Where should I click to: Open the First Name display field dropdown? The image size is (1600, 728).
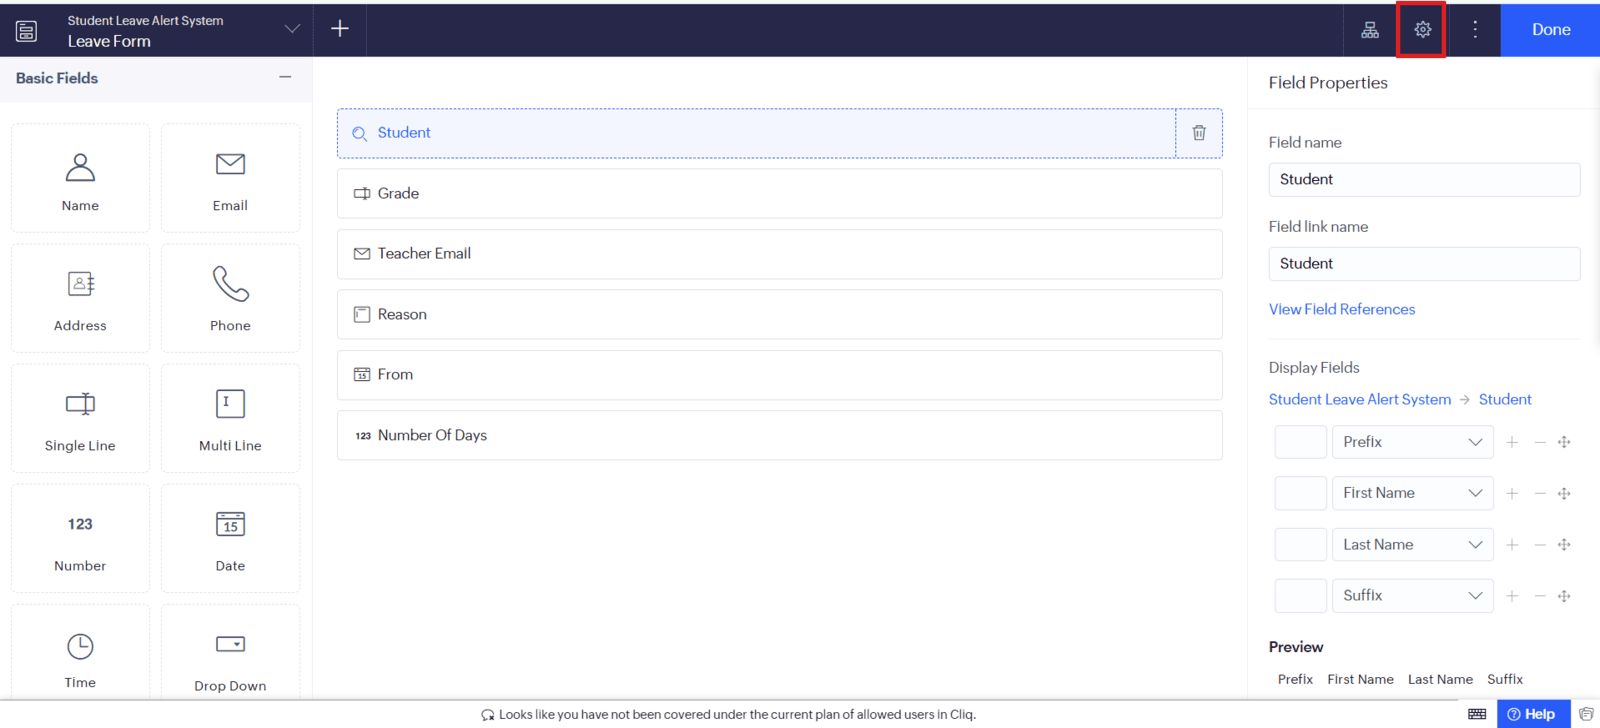1412,493
